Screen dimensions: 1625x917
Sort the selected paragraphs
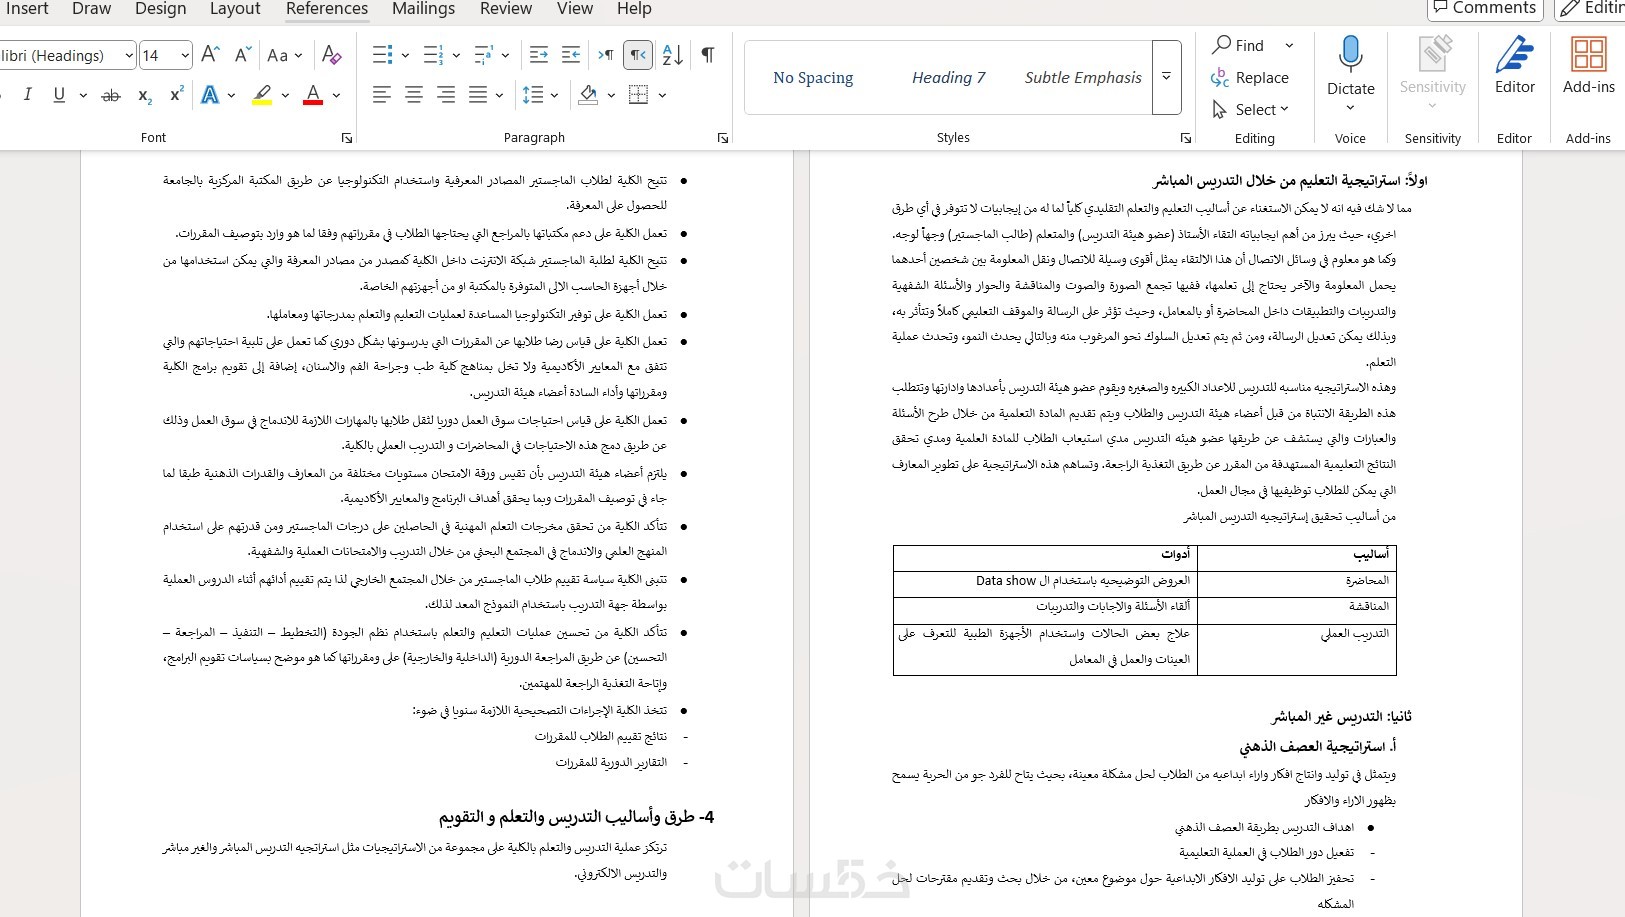[673, 55]
